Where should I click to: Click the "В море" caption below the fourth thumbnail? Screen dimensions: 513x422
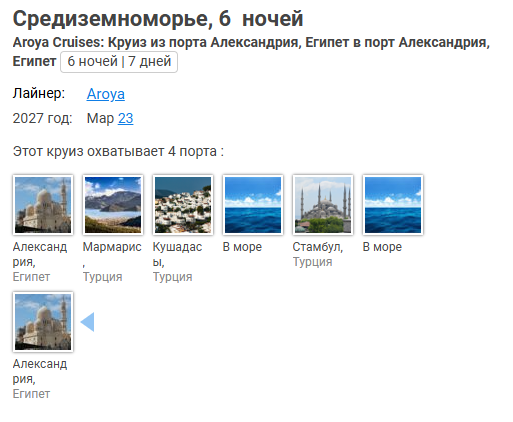tap(242, 247)
